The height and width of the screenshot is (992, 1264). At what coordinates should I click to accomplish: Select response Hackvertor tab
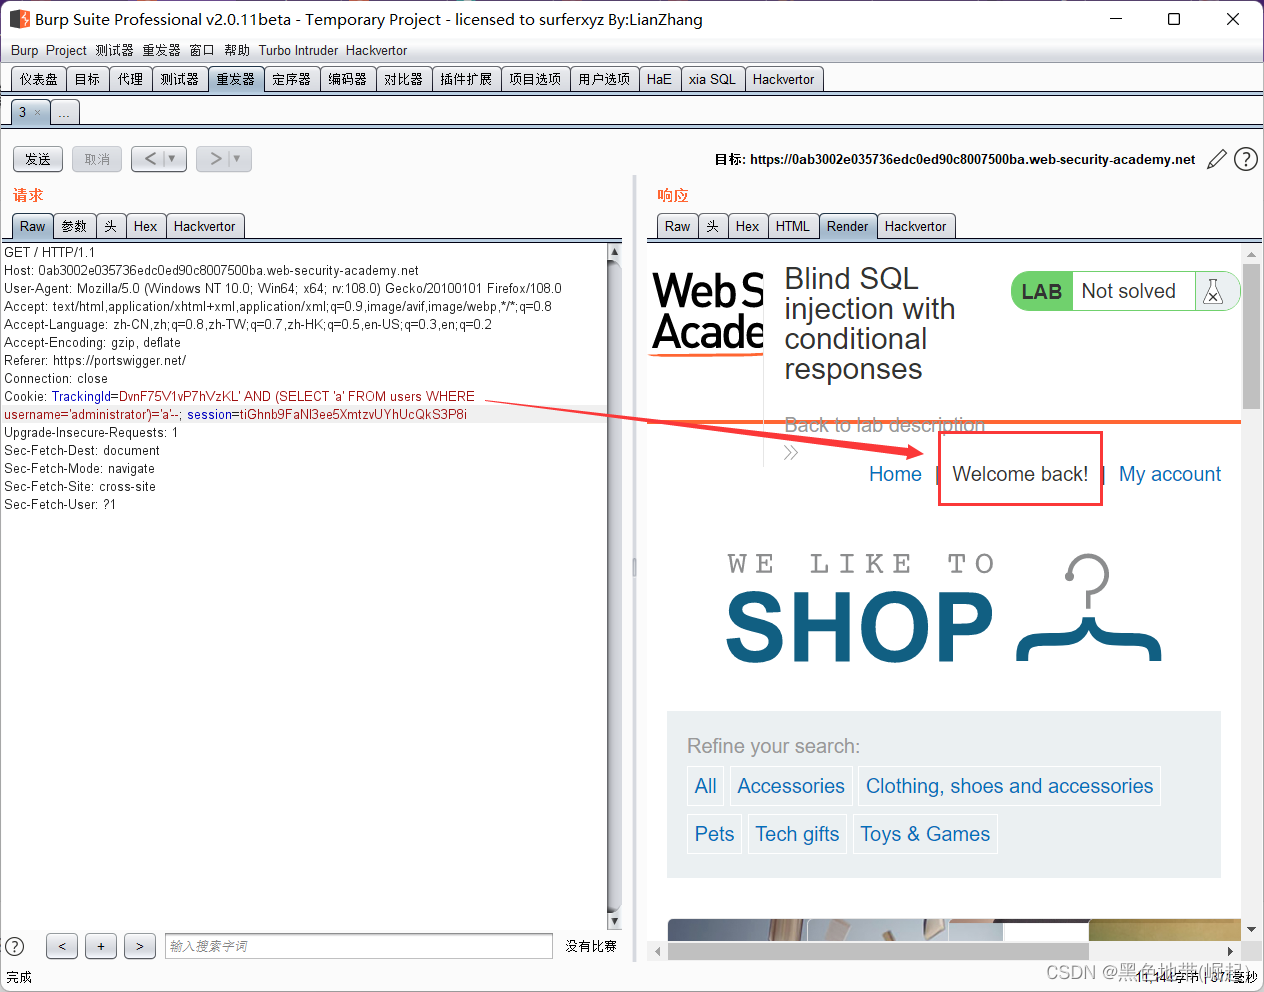[x=916, y=226]
